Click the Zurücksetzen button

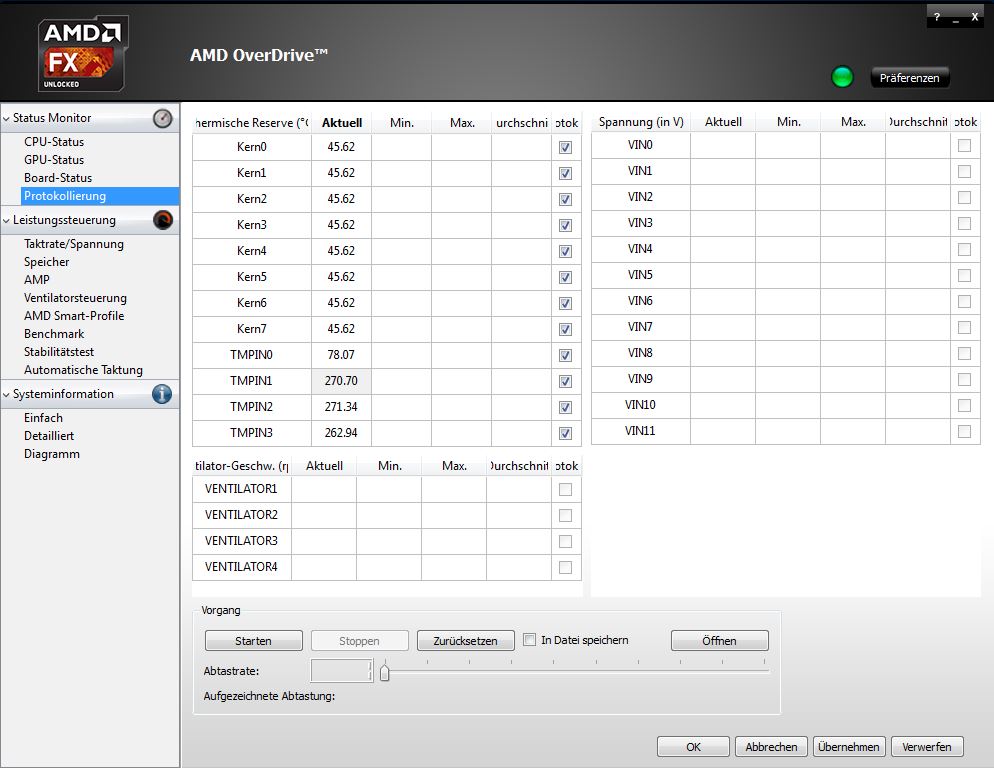tap(465, 641)
